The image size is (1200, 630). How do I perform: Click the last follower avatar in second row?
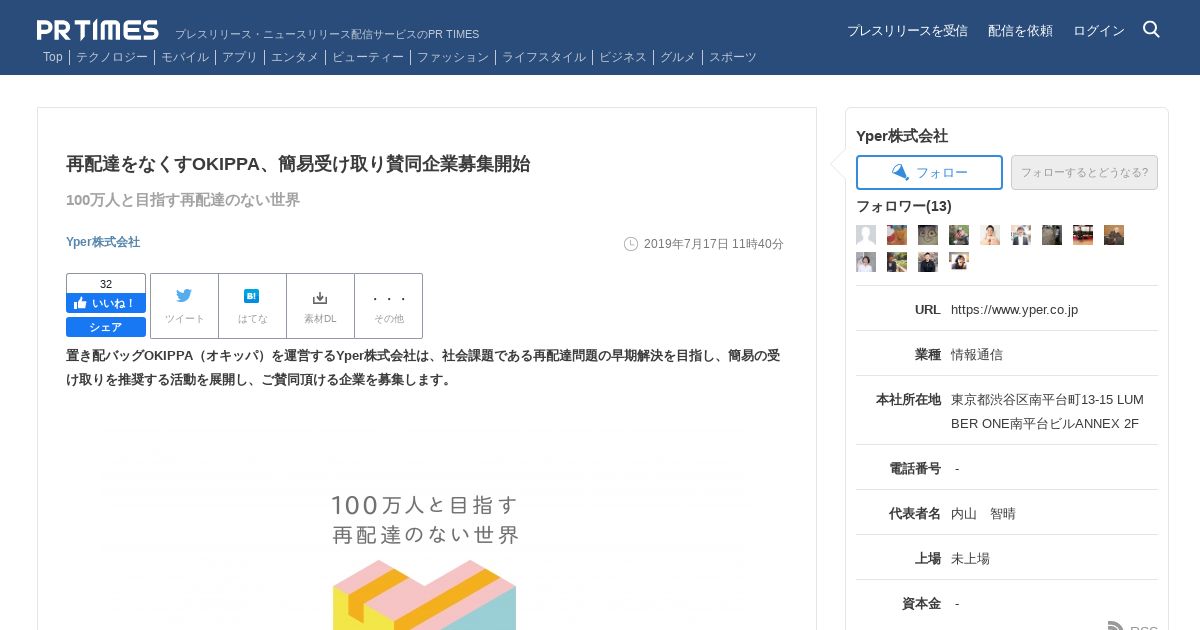click(x=959, y=262)
